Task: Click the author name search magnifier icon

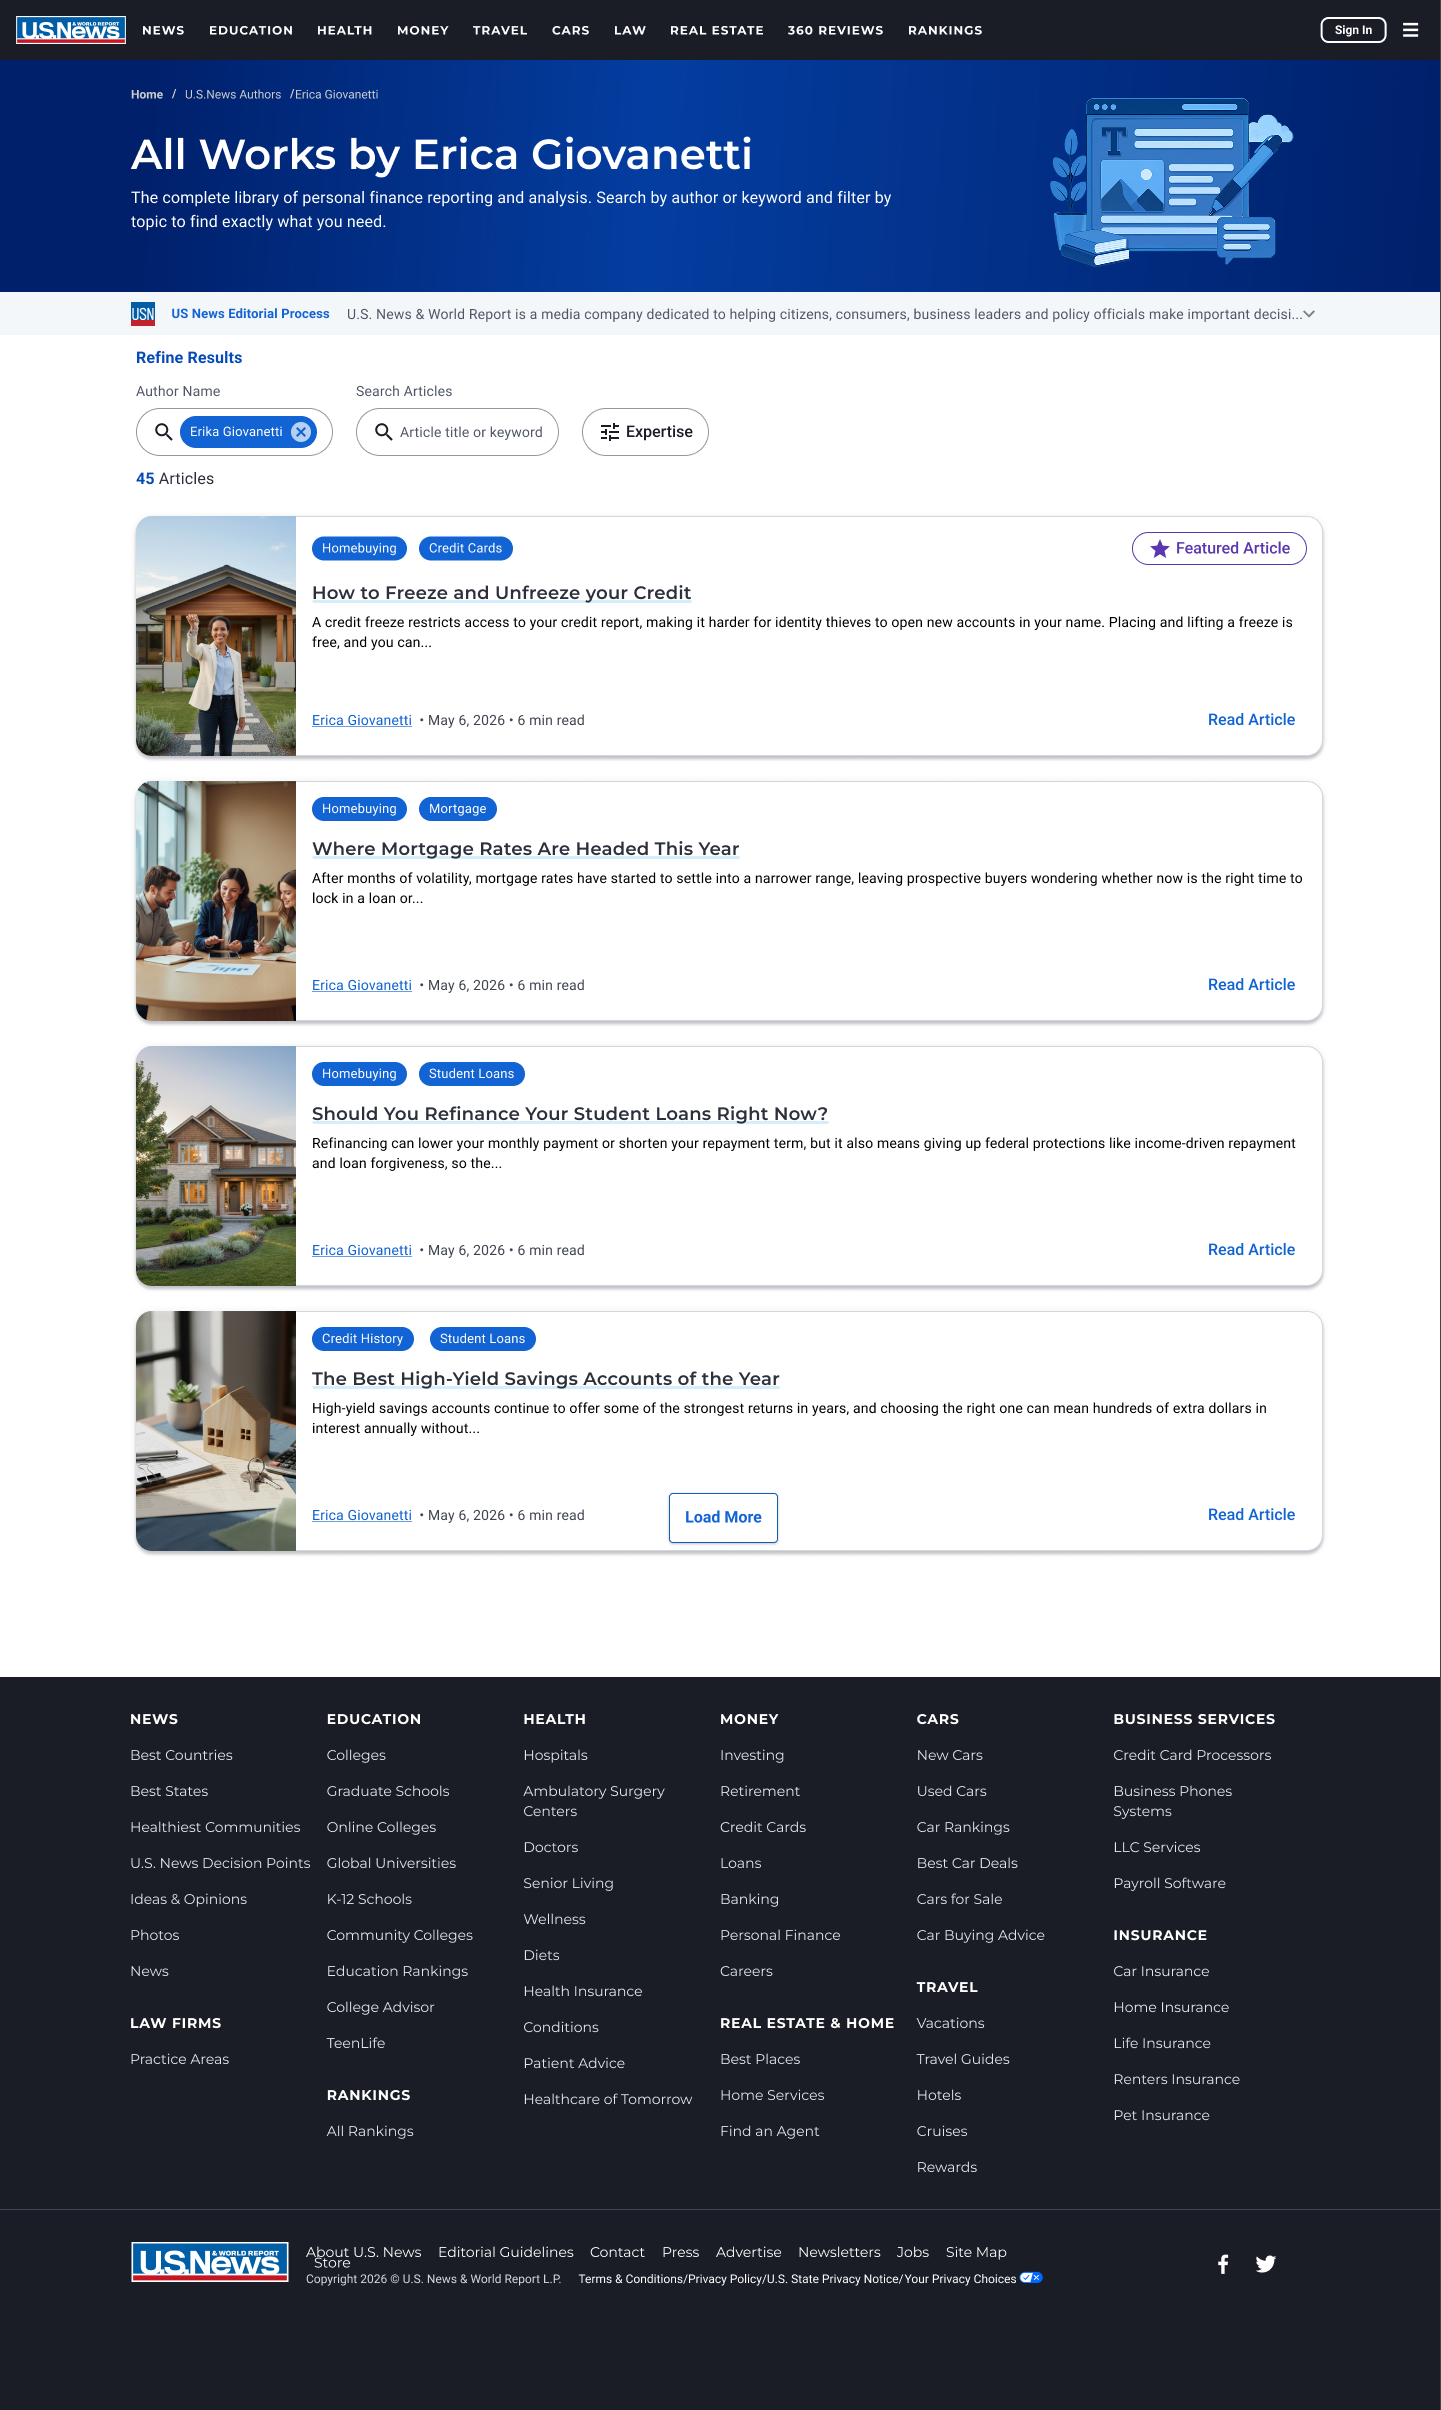Action: click(163, 432)
